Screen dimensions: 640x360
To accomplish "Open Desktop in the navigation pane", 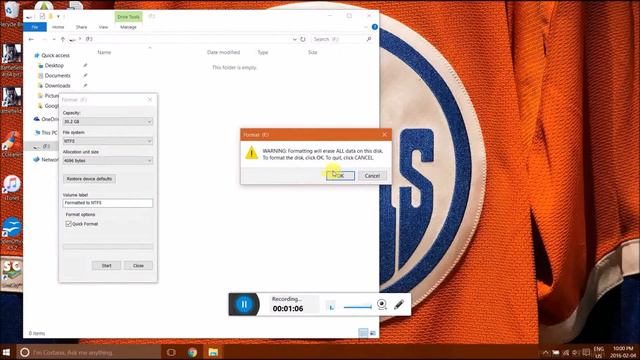I will click(54, 65).
